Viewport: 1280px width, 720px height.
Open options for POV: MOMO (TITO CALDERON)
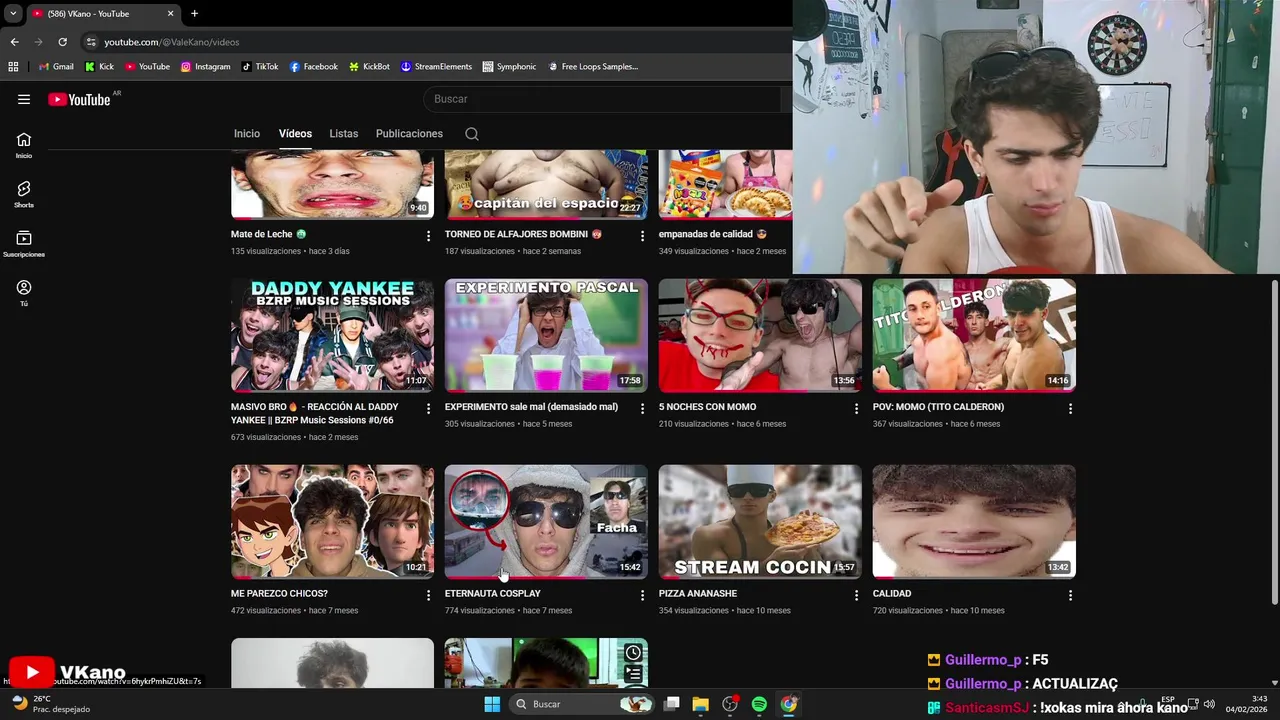(1070, 409)
